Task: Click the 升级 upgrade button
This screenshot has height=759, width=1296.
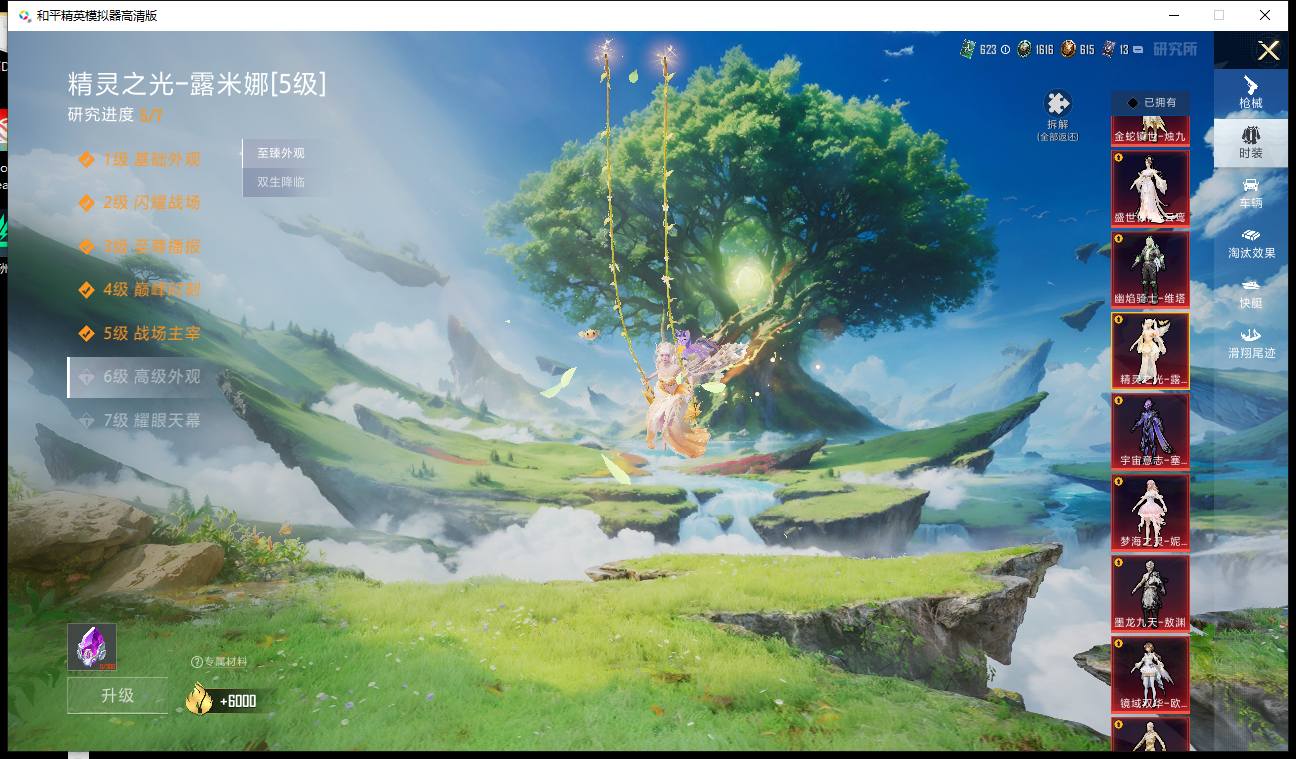Action: (117, 695)
